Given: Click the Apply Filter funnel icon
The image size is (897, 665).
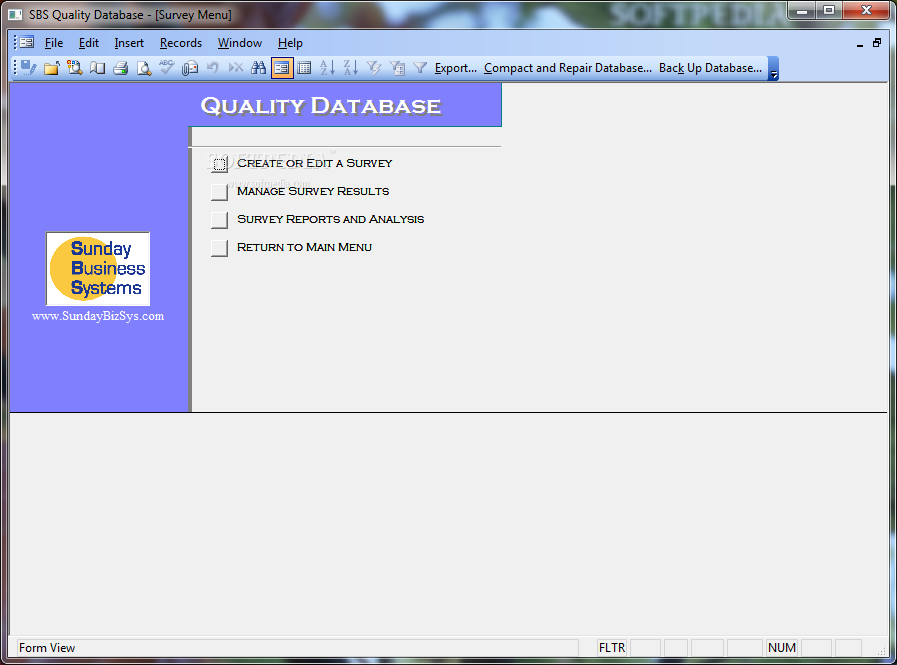Looking at the screenshot, I should click(x=420, y=68).
